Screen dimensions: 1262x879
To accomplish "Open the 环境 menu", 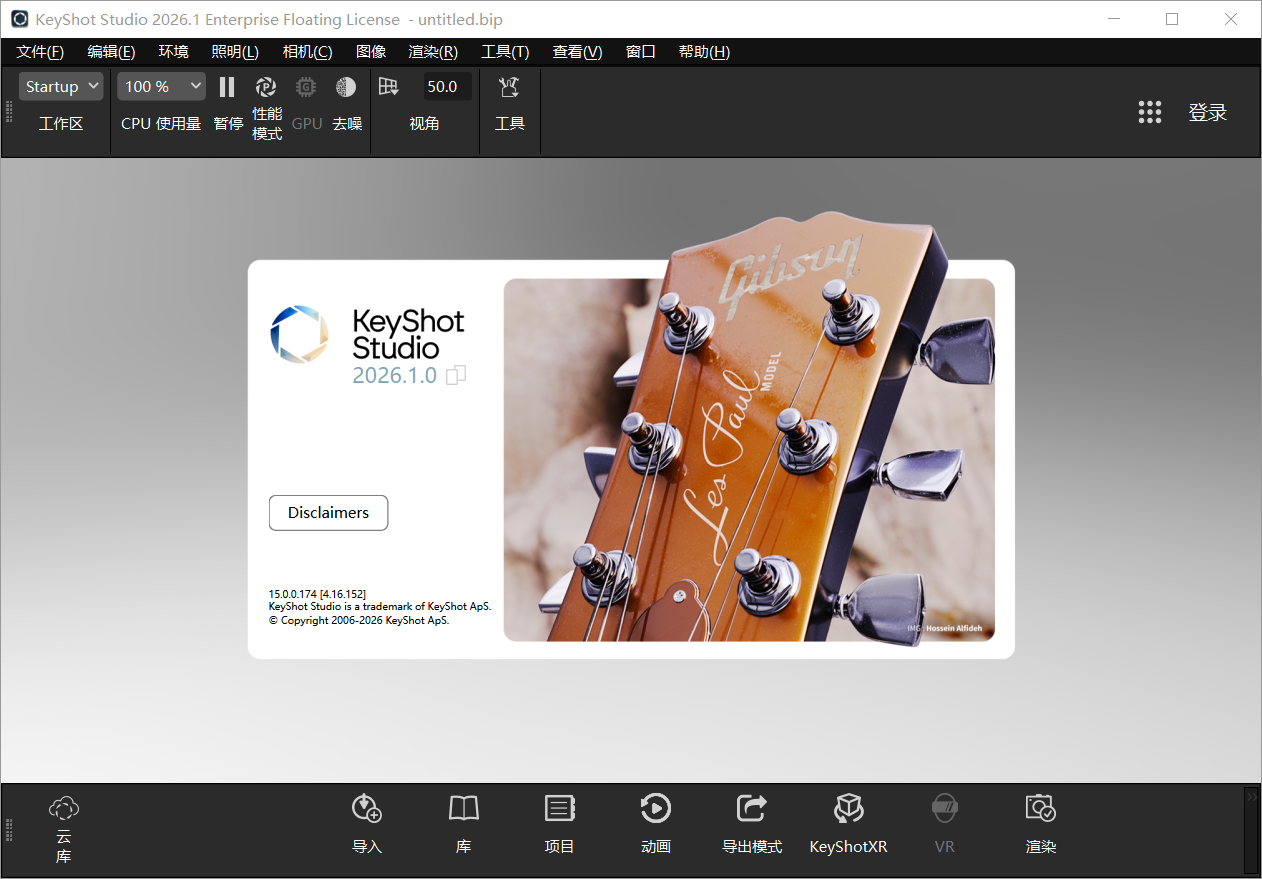I will [174, 52].
